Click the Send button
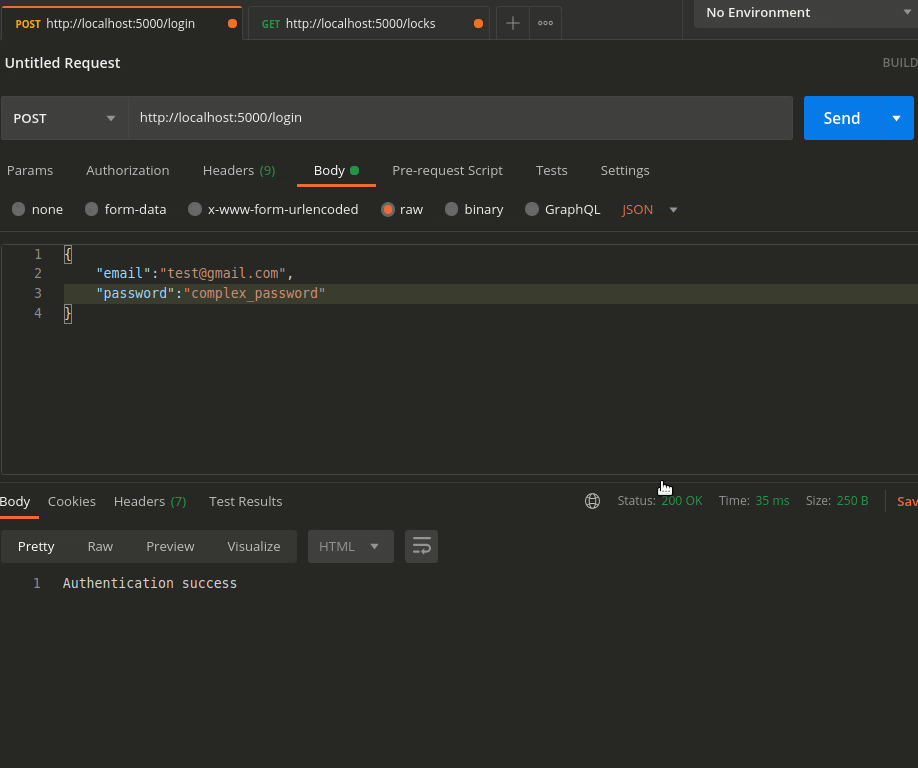Viewport: 918px width, 768px height. click(x=841, y=118)
